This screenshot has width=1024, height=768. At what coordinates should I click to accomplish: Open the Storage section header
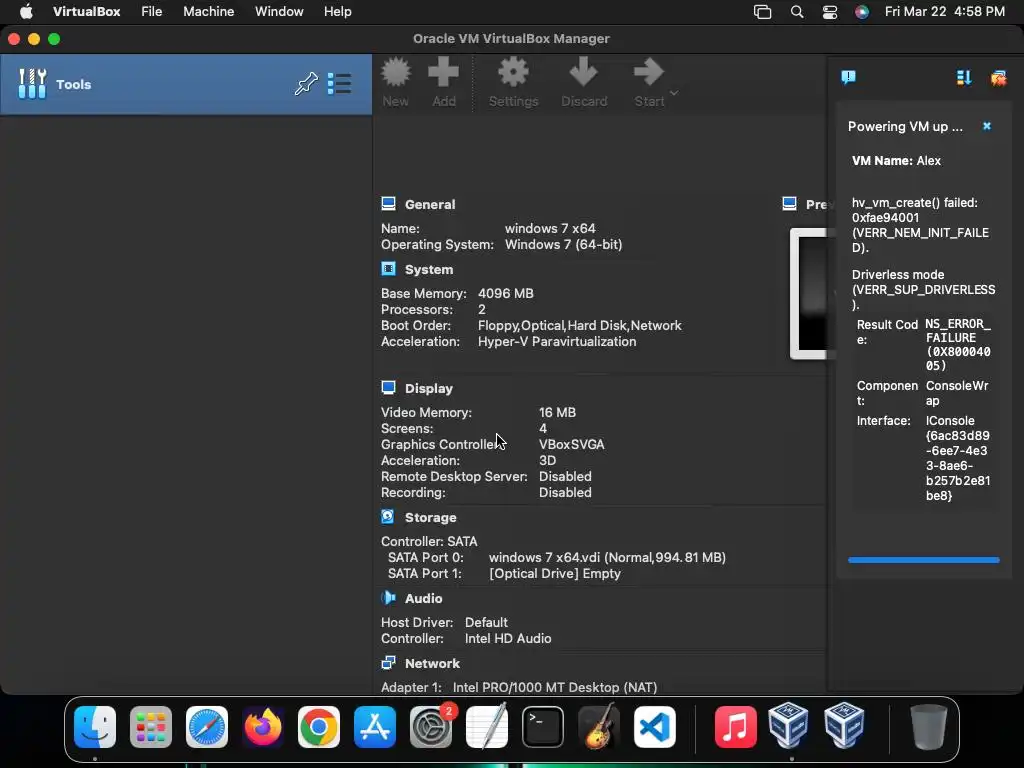click(x=430, y=518)
